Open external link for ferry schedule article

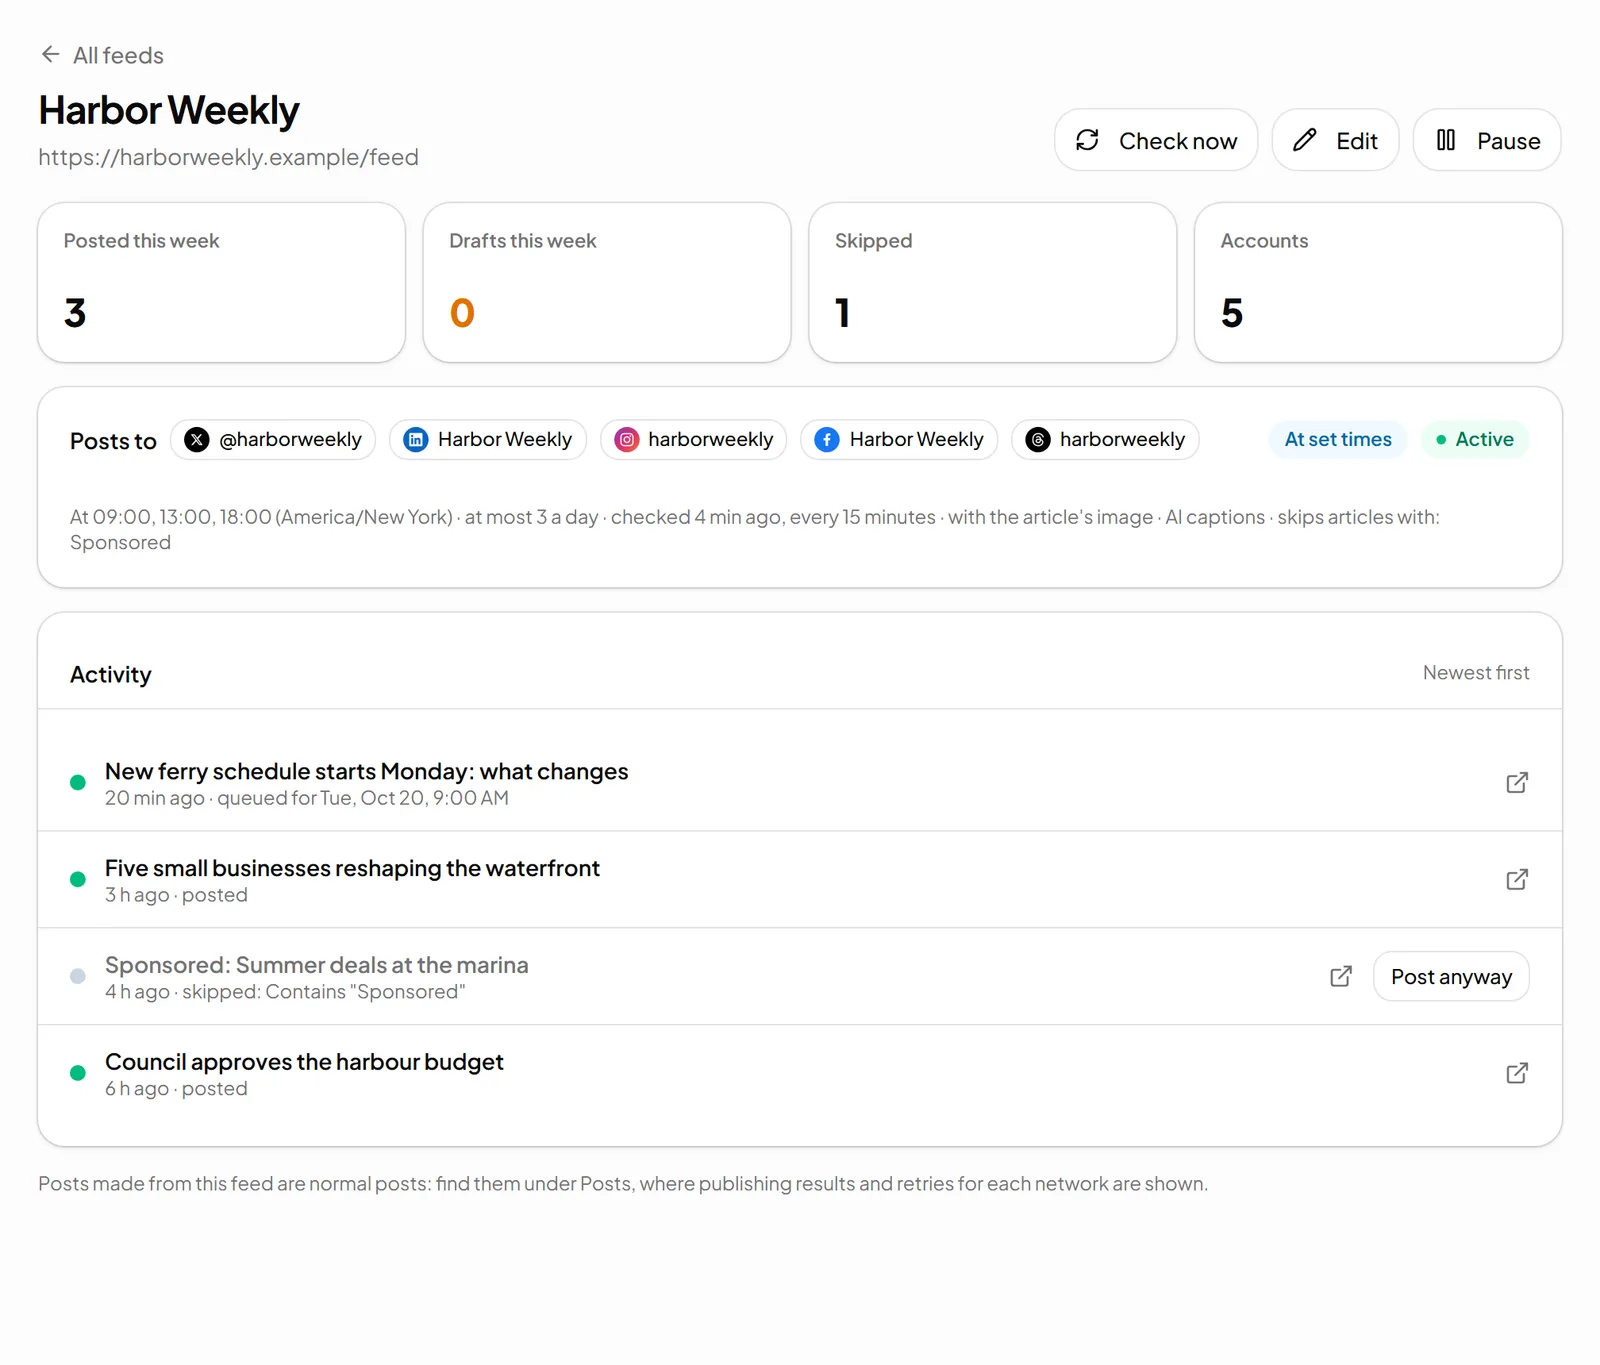click(1517, 783)
